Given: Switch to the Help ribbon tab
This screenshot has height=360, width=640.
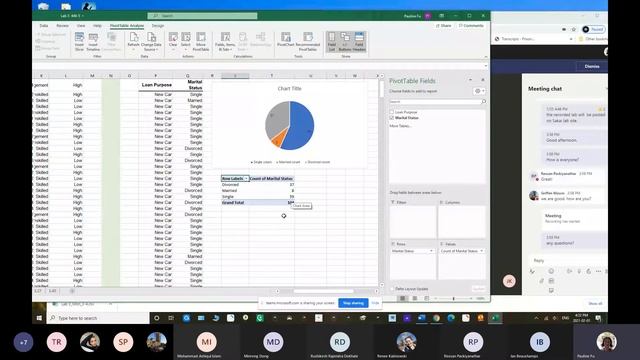Looking at the screenshot, I should point(97,26).
